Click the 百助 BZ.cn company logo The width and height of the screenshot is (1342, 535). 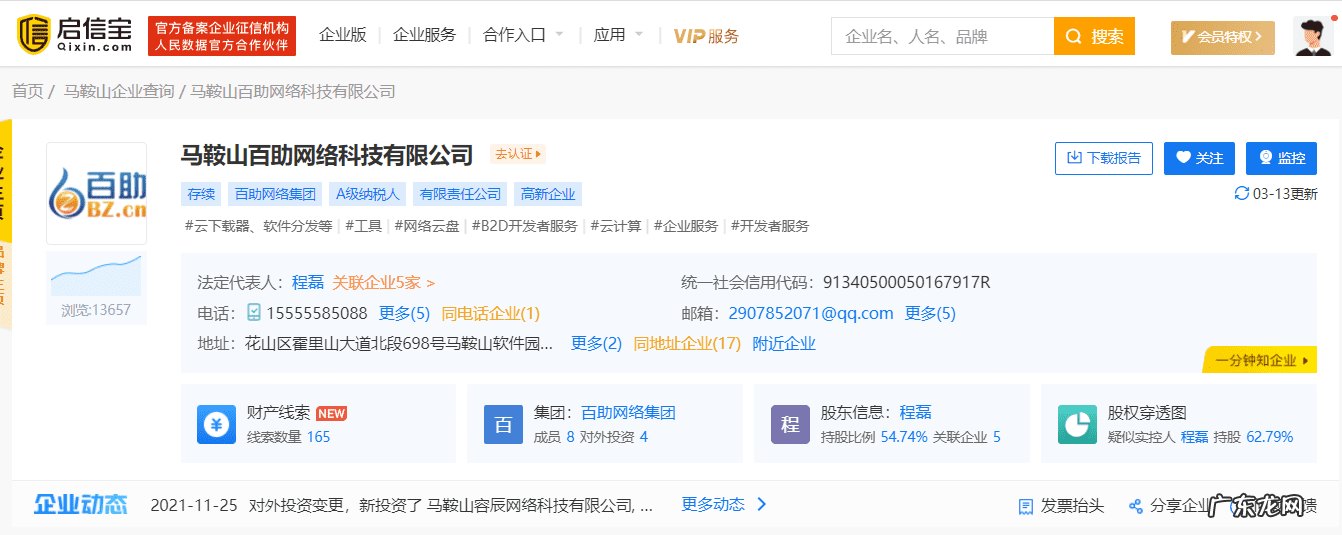pos(97,193)
